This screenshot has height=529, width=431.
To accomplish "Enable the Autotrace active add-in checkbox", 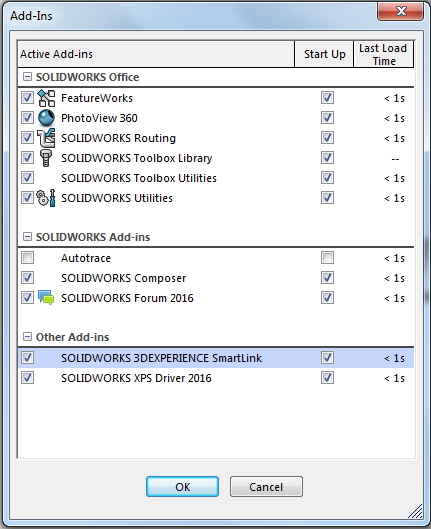I will click(27, 258).
